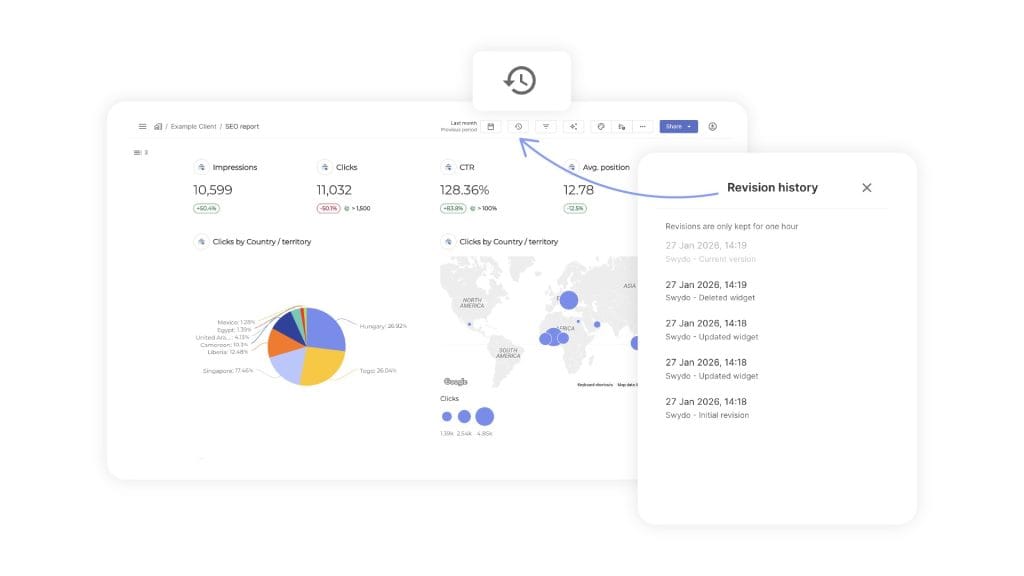Click the page list icon below header
This screenshot has width=1024, height=576.
coord(140,153)
